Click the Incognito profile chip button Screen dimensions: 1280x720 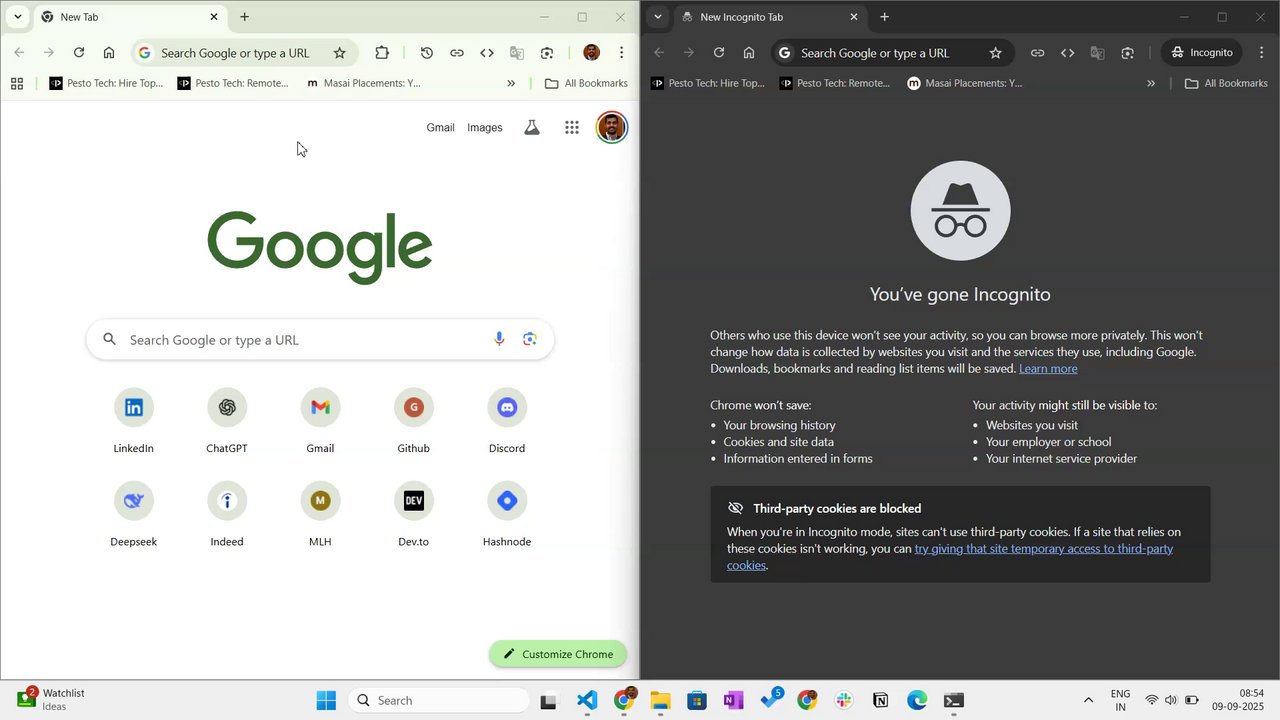(x=1201, y=53)
